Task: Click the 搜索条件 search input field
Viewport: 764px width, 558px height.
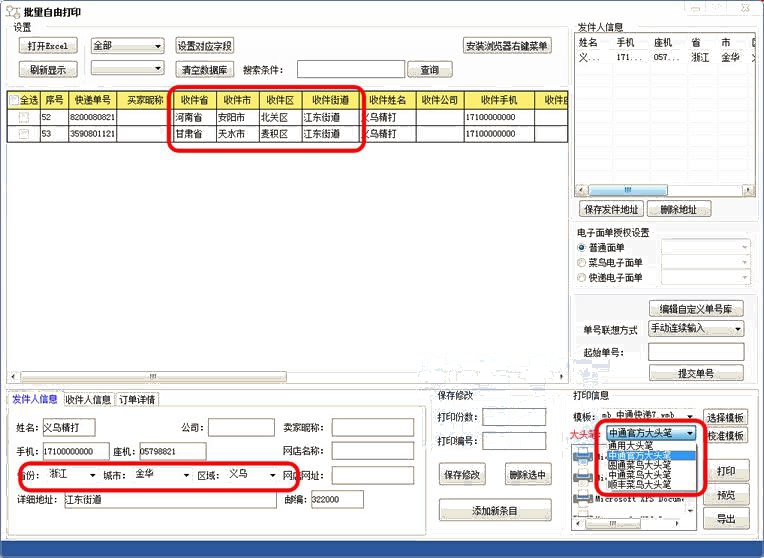Action: pyautogui.click(x=349, y=69)
